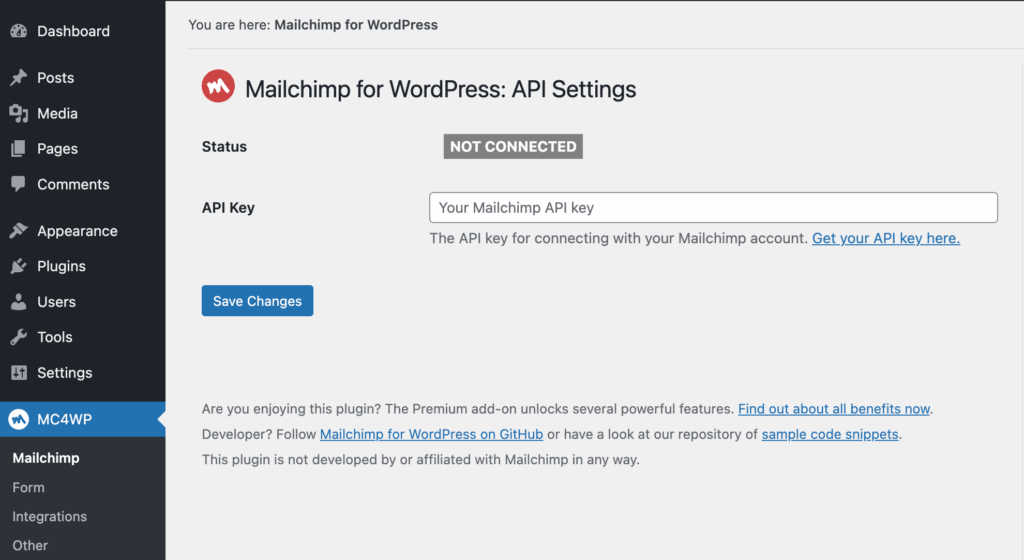This screenshot has width=1024, height=560.
Task: Click the Settings sliders icon
Action: coord(19,373)
